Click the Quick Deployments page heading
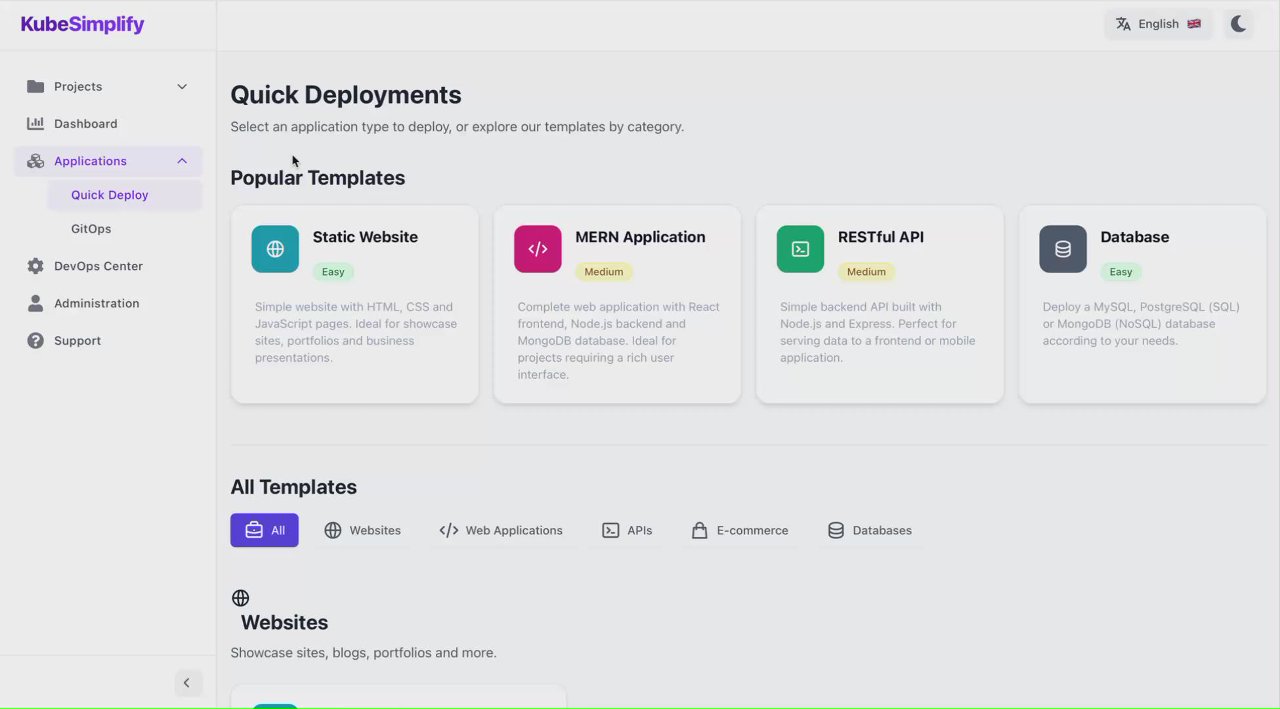This screenshot has width=1280, height=709. (346, 95)
